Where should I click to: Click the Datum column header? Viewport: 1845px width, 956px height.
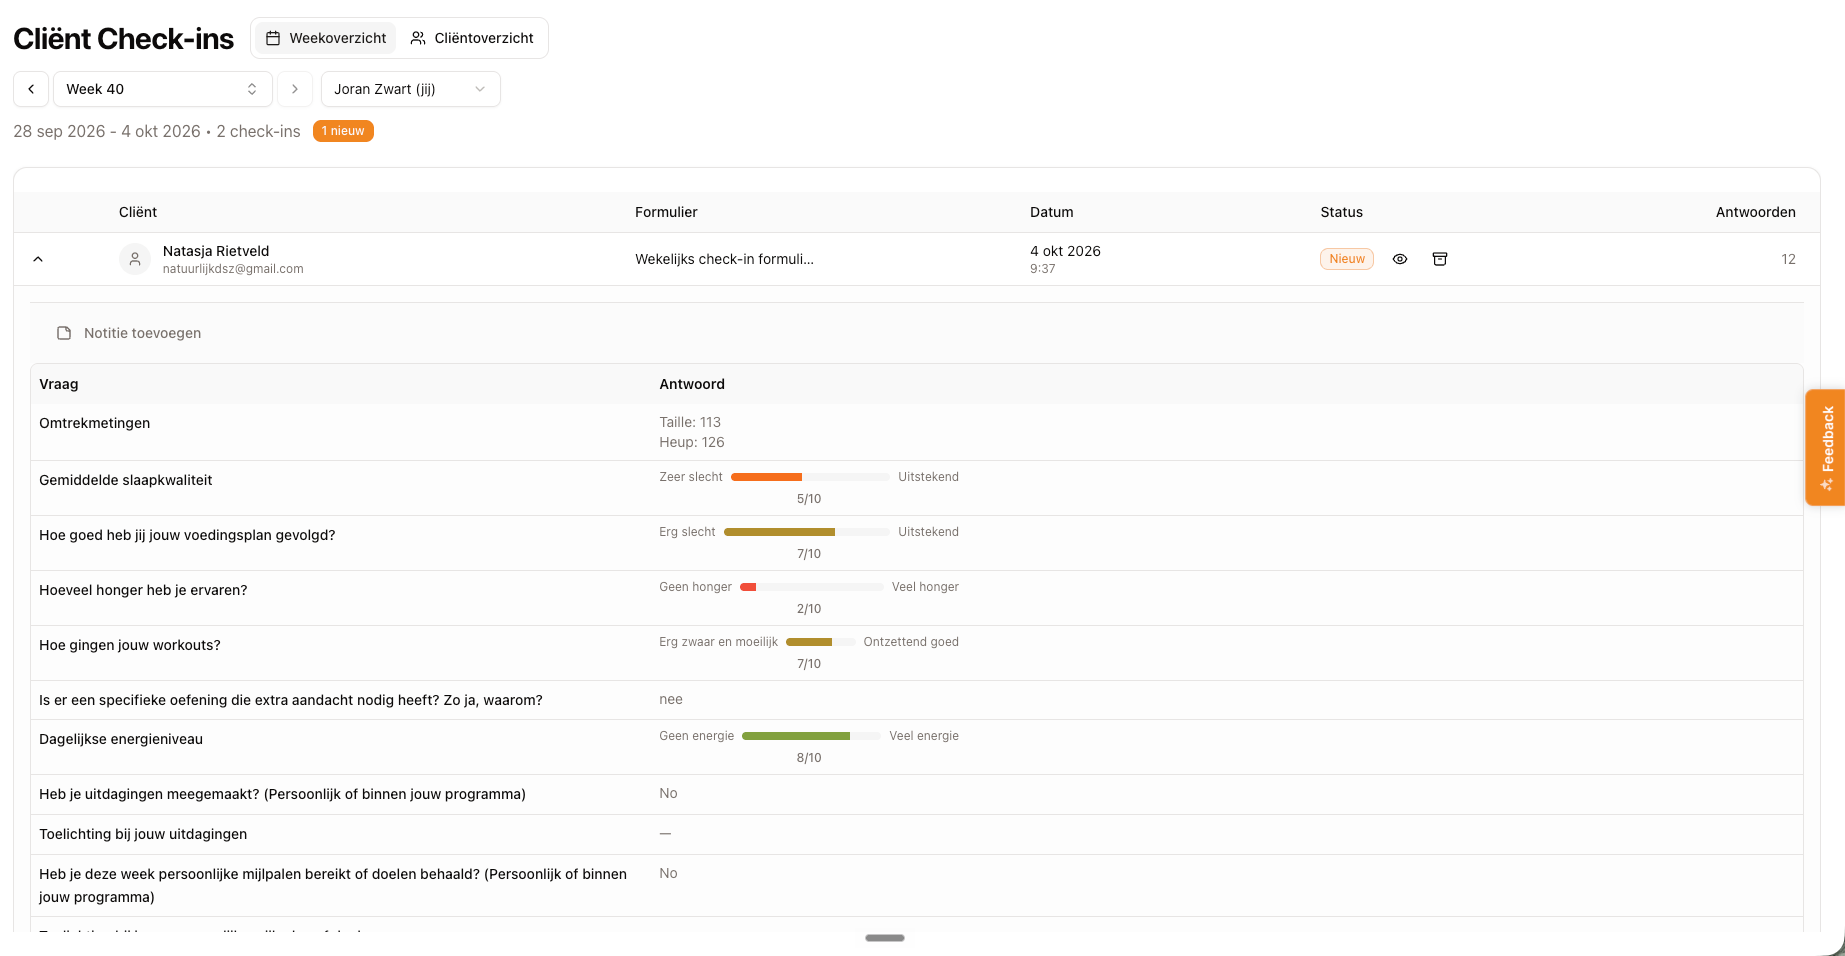[x=1052, y=212]
